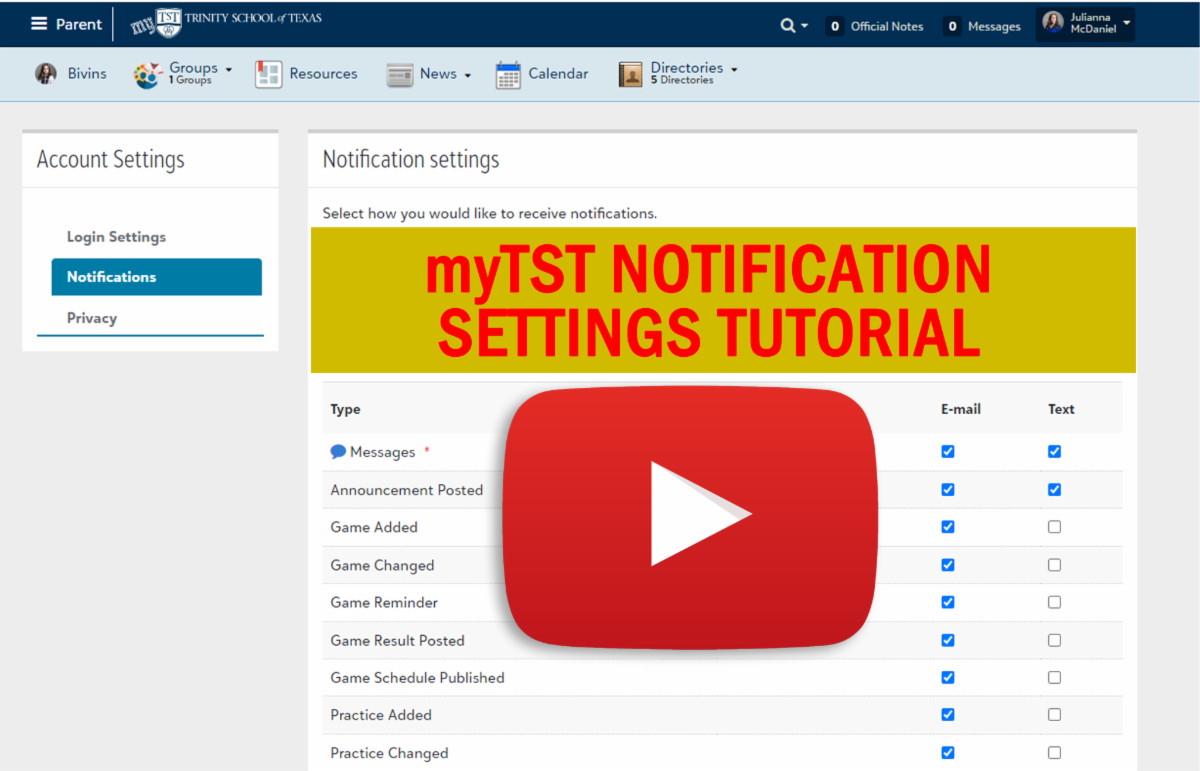This screenshot has width=1200, height=771.
Task: Enable Text for Game Added
Action: tap(1054, 527)
